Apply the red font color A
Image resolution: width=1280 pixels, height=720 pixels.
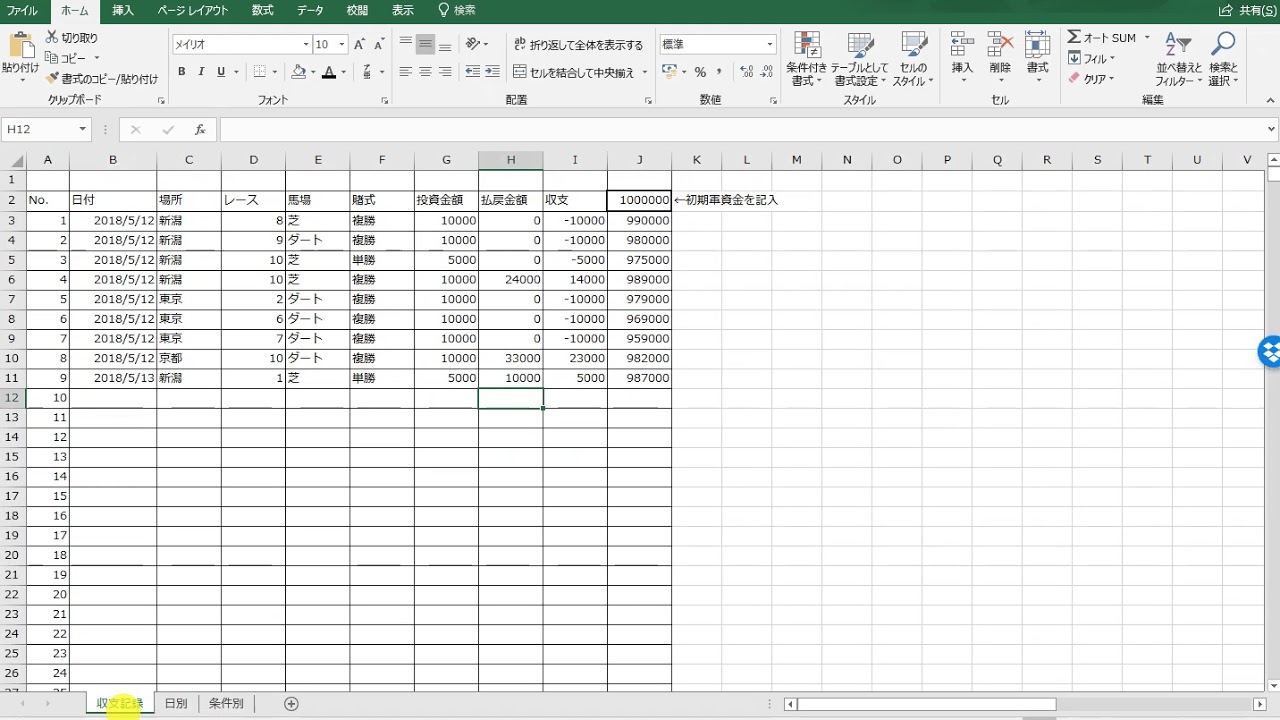pos(328,72)
